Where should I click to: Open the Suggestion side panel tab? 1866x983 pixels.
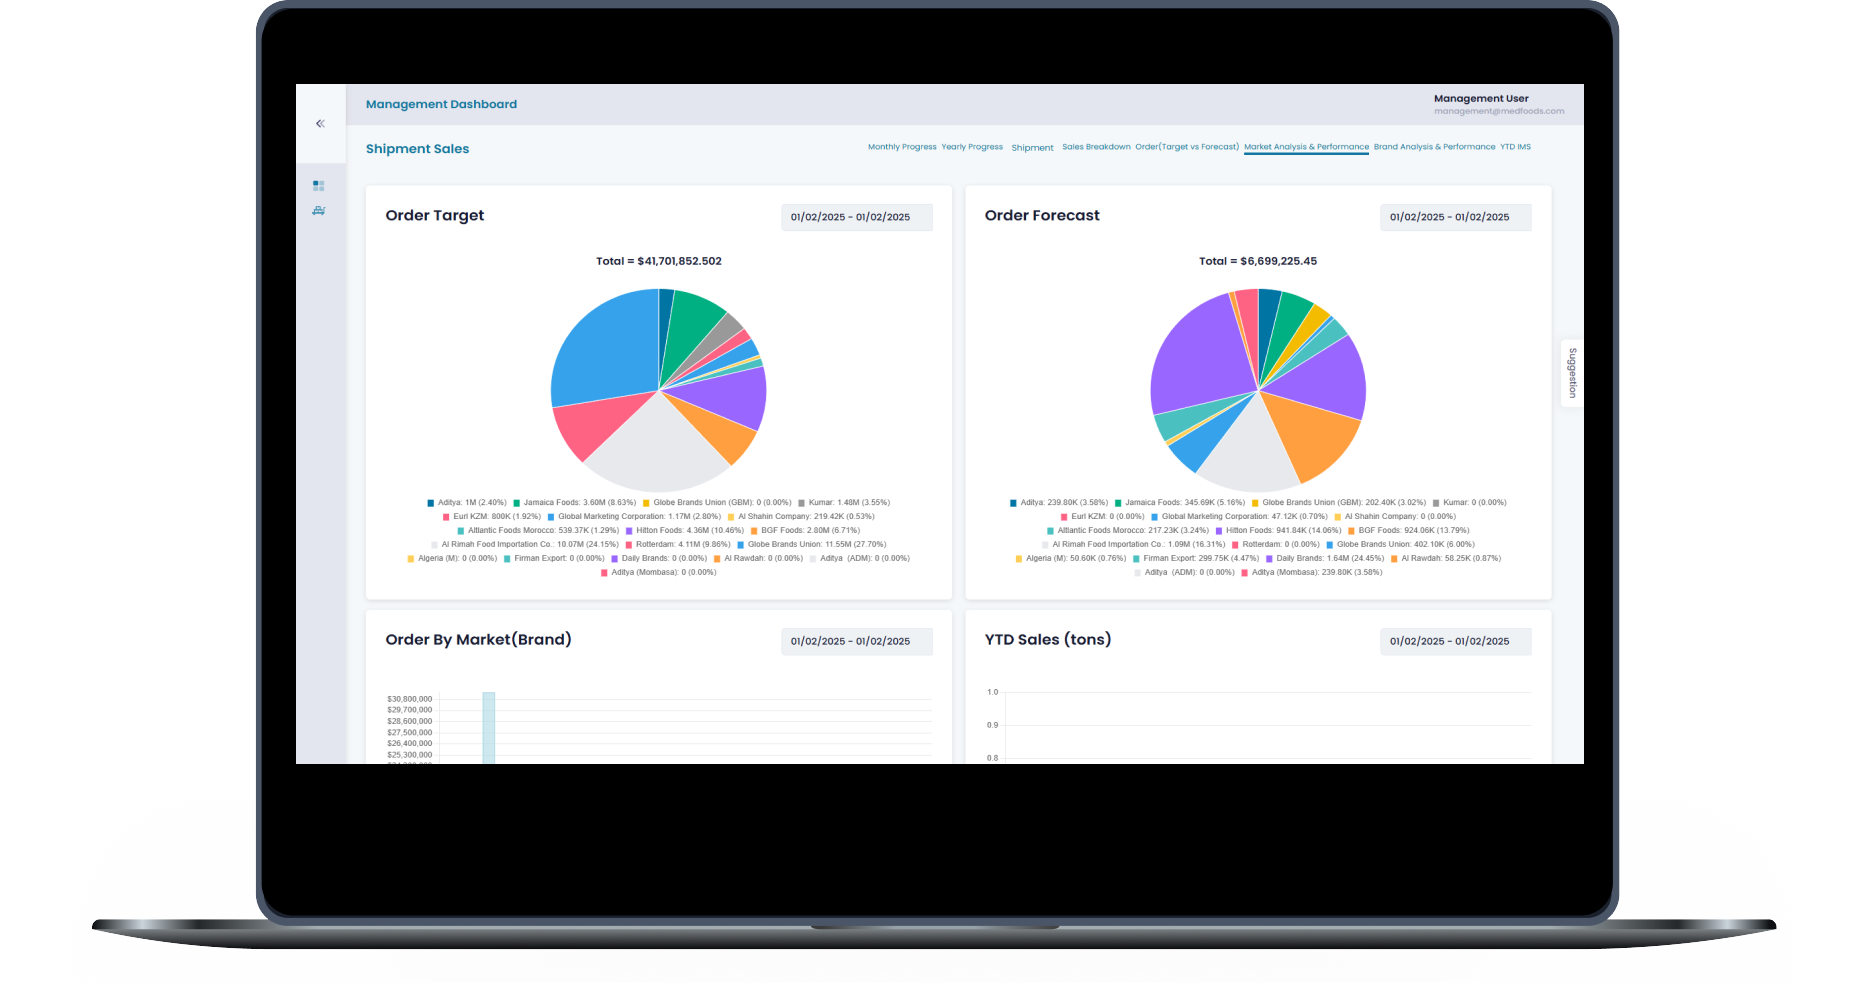[1572, 373]
